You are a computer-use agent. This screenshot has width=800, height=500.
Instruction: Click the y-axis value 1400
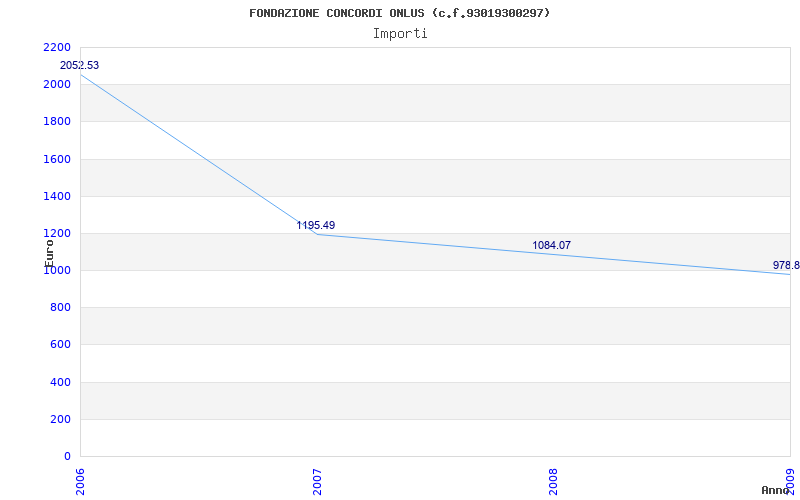tap(57, 196)
